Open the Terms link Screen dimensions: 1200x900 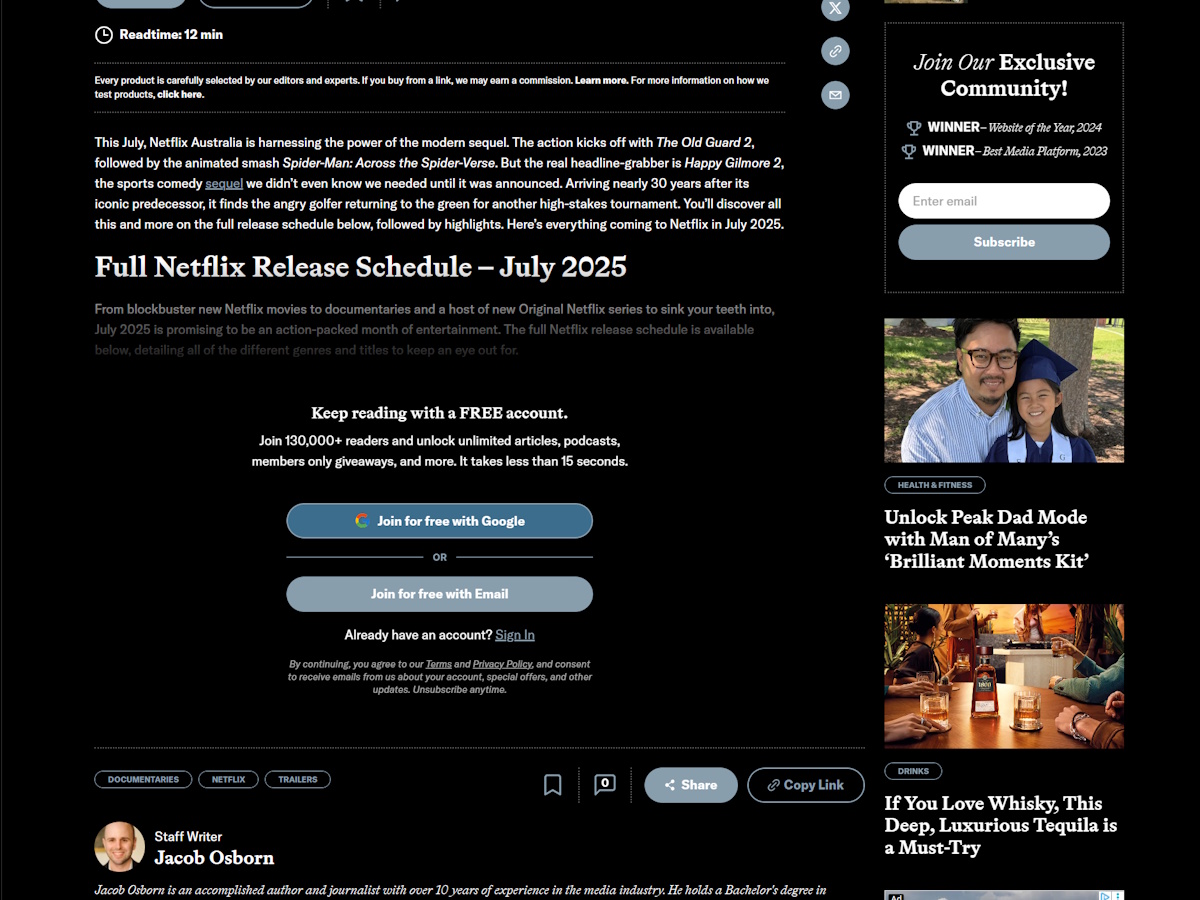pos(439,664)
